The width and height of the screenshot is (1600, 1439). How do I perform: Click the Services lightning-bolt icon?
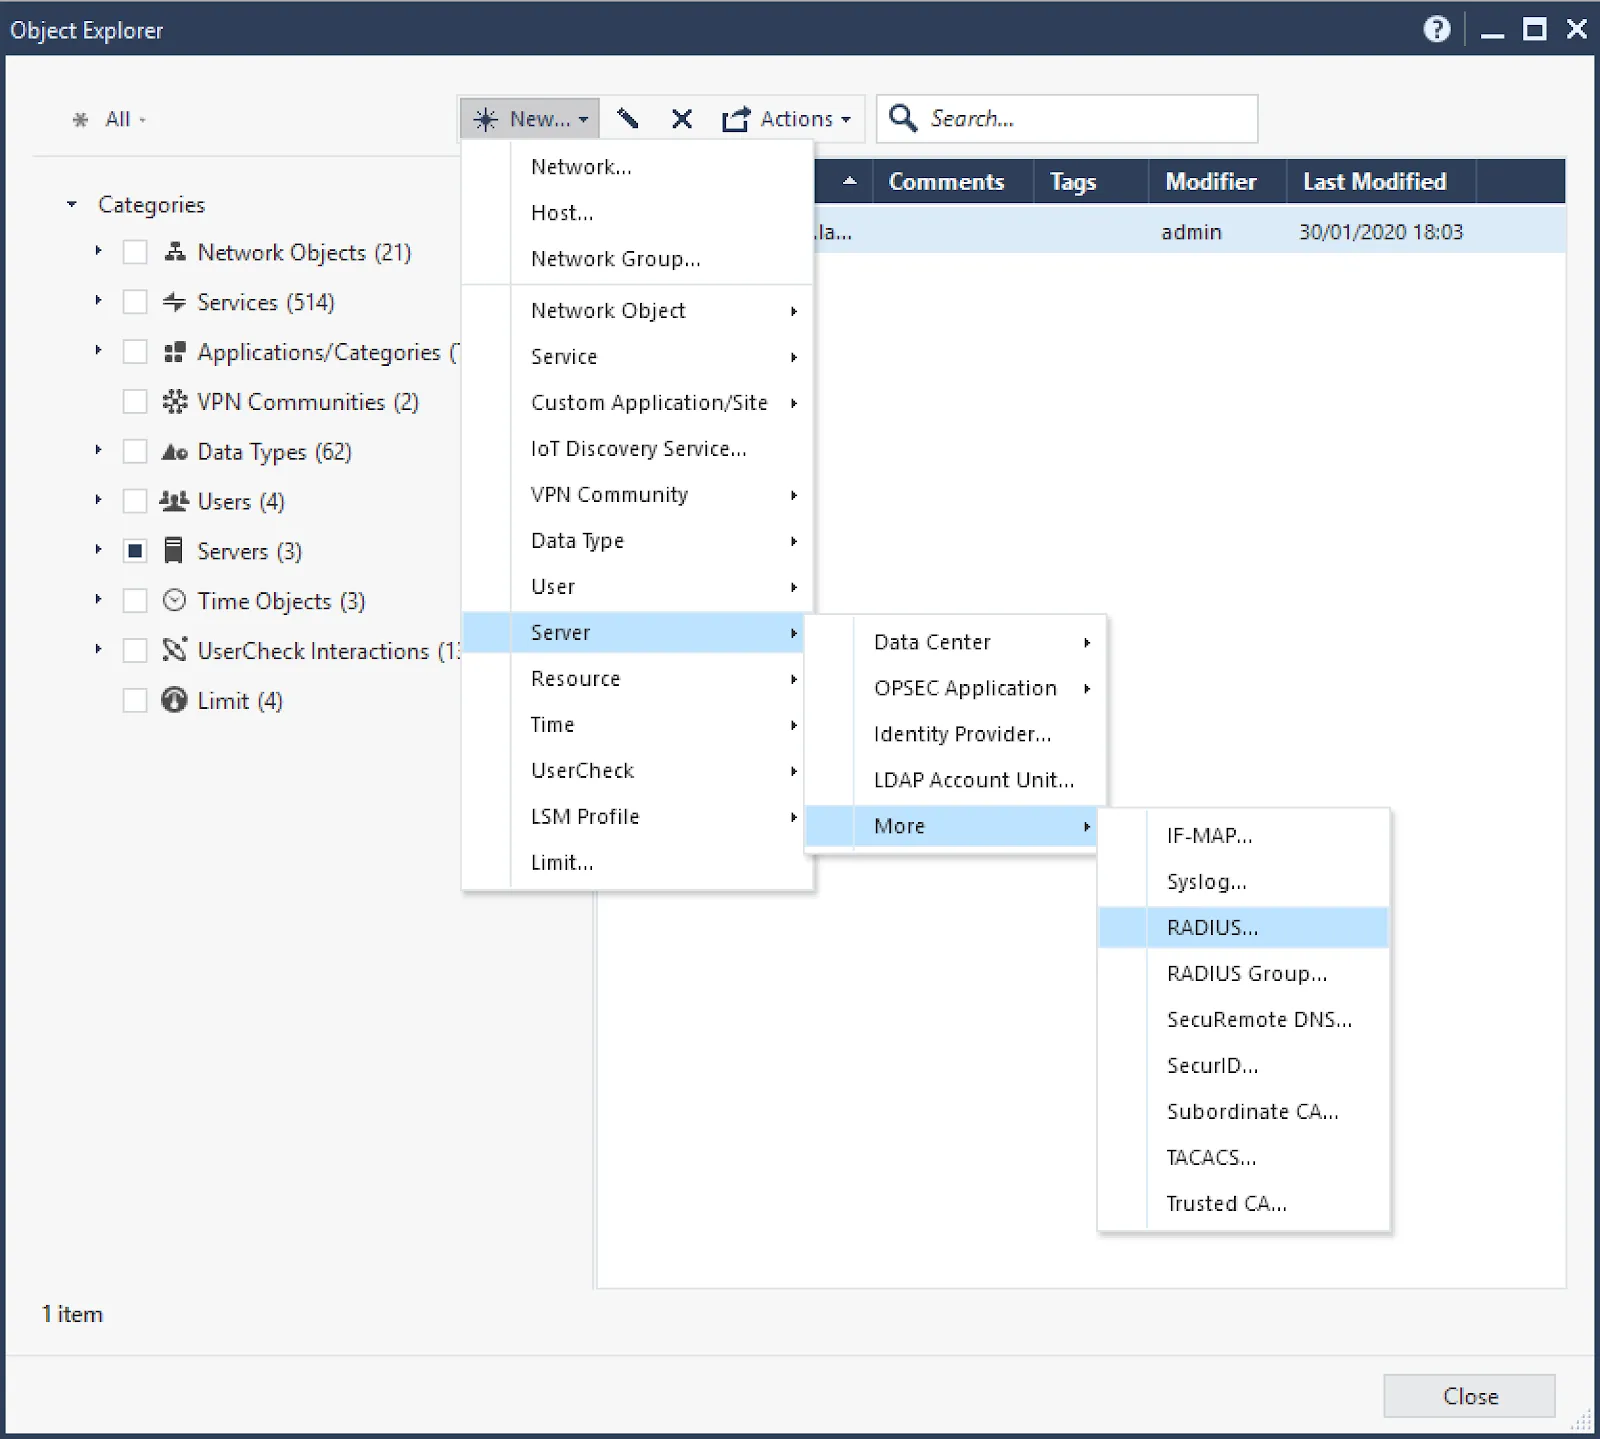(174, 302)
